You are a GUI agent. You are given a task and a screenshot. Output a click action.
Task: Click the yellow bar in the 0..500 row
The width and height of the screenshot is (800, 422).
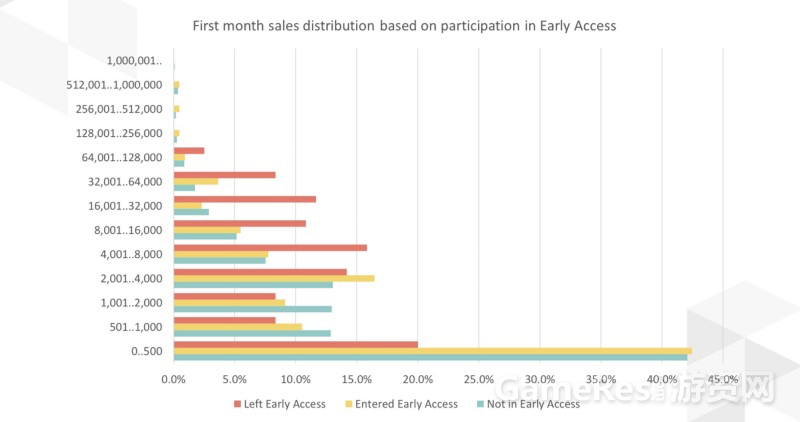click(433, 351)
